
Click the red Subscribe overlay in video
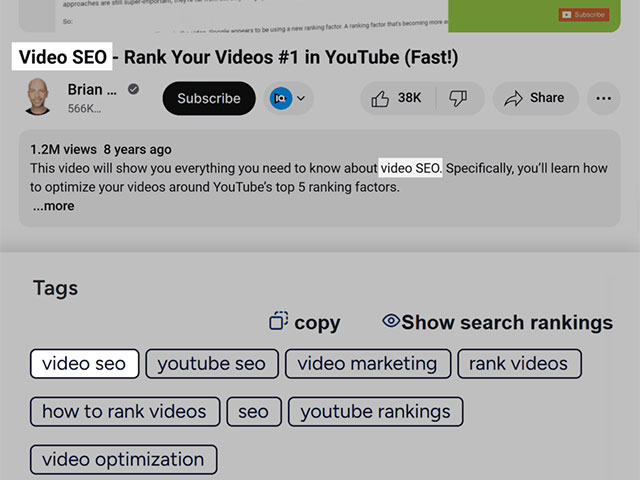(x=584, y=15)
